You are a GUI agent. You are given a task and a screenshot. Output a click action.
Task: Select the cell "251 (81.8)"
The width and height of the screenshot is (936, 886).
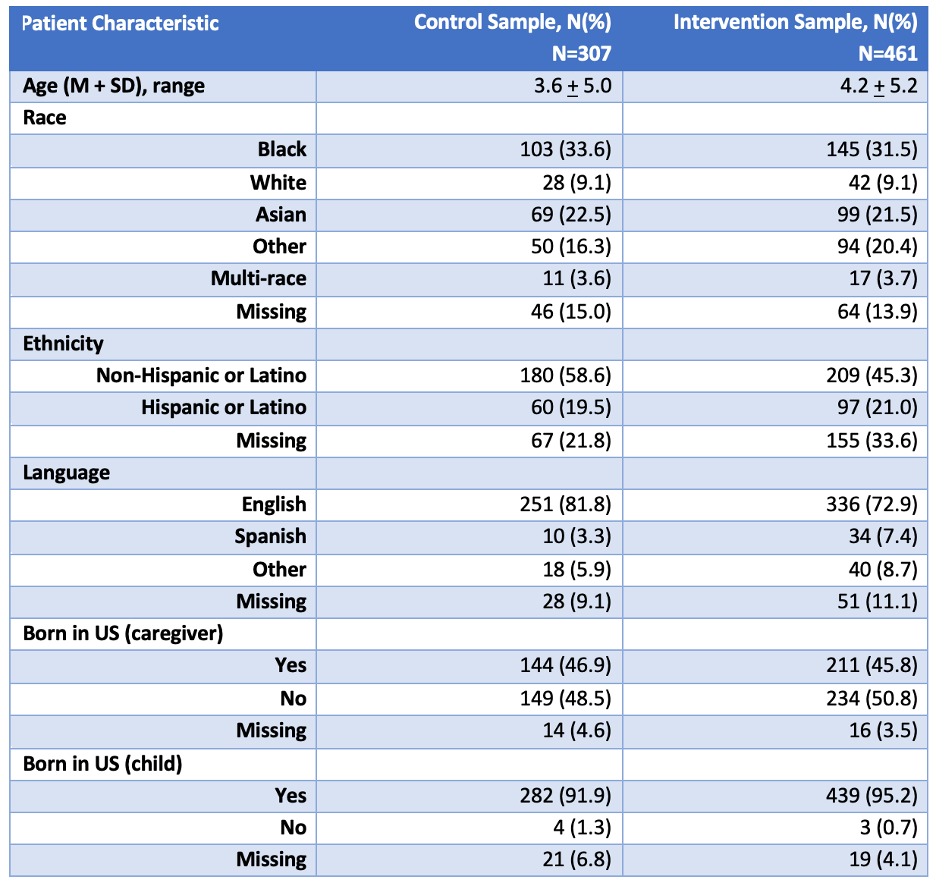click(x=565, y=505)
